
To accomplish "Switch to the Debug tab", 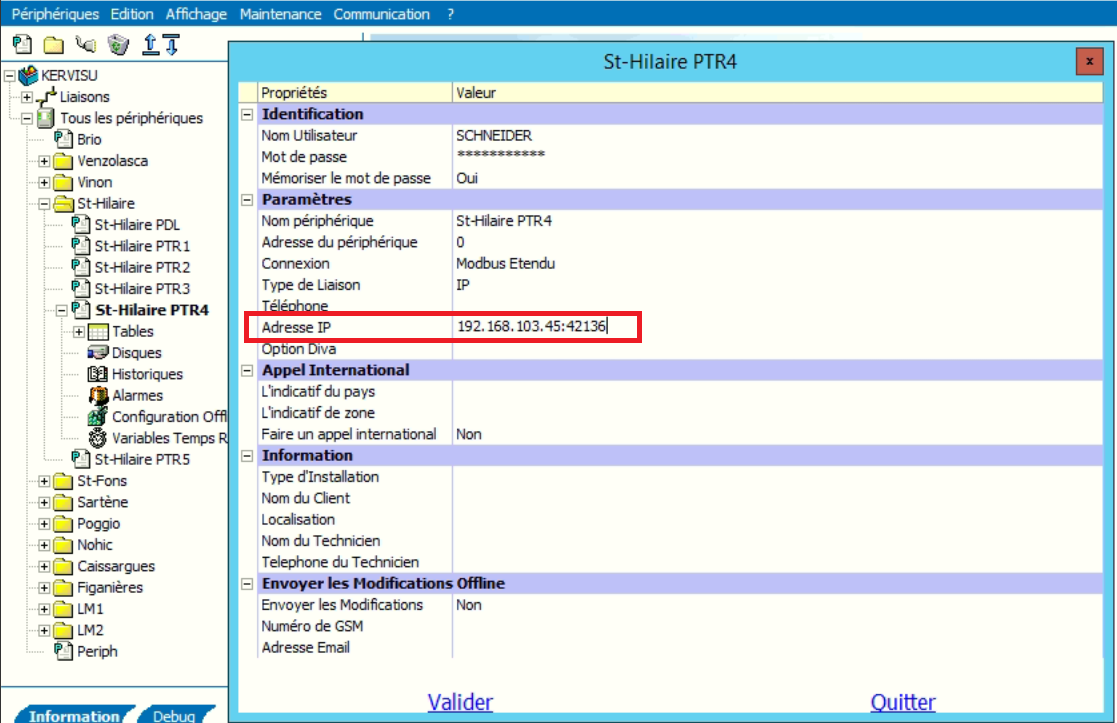I will pos(174,716).
